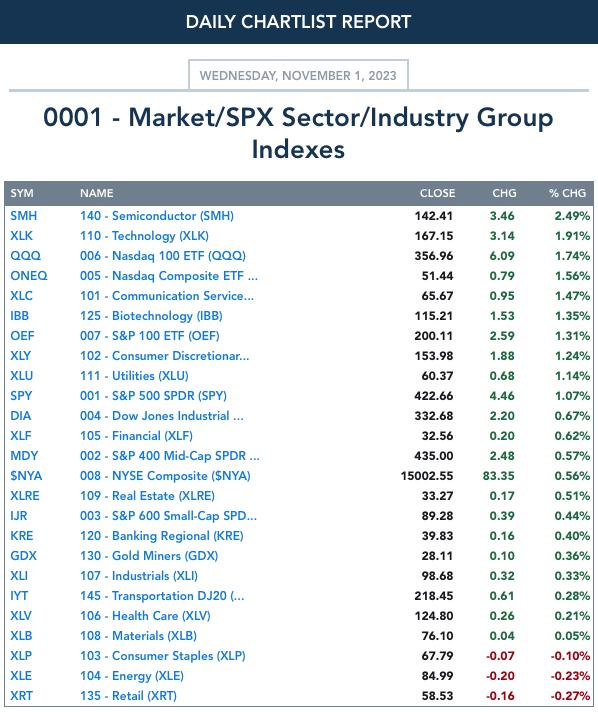Open 106 - Health Care (XLV)
Viewport: 598px width, 712px height.
[x=145, y=615]
